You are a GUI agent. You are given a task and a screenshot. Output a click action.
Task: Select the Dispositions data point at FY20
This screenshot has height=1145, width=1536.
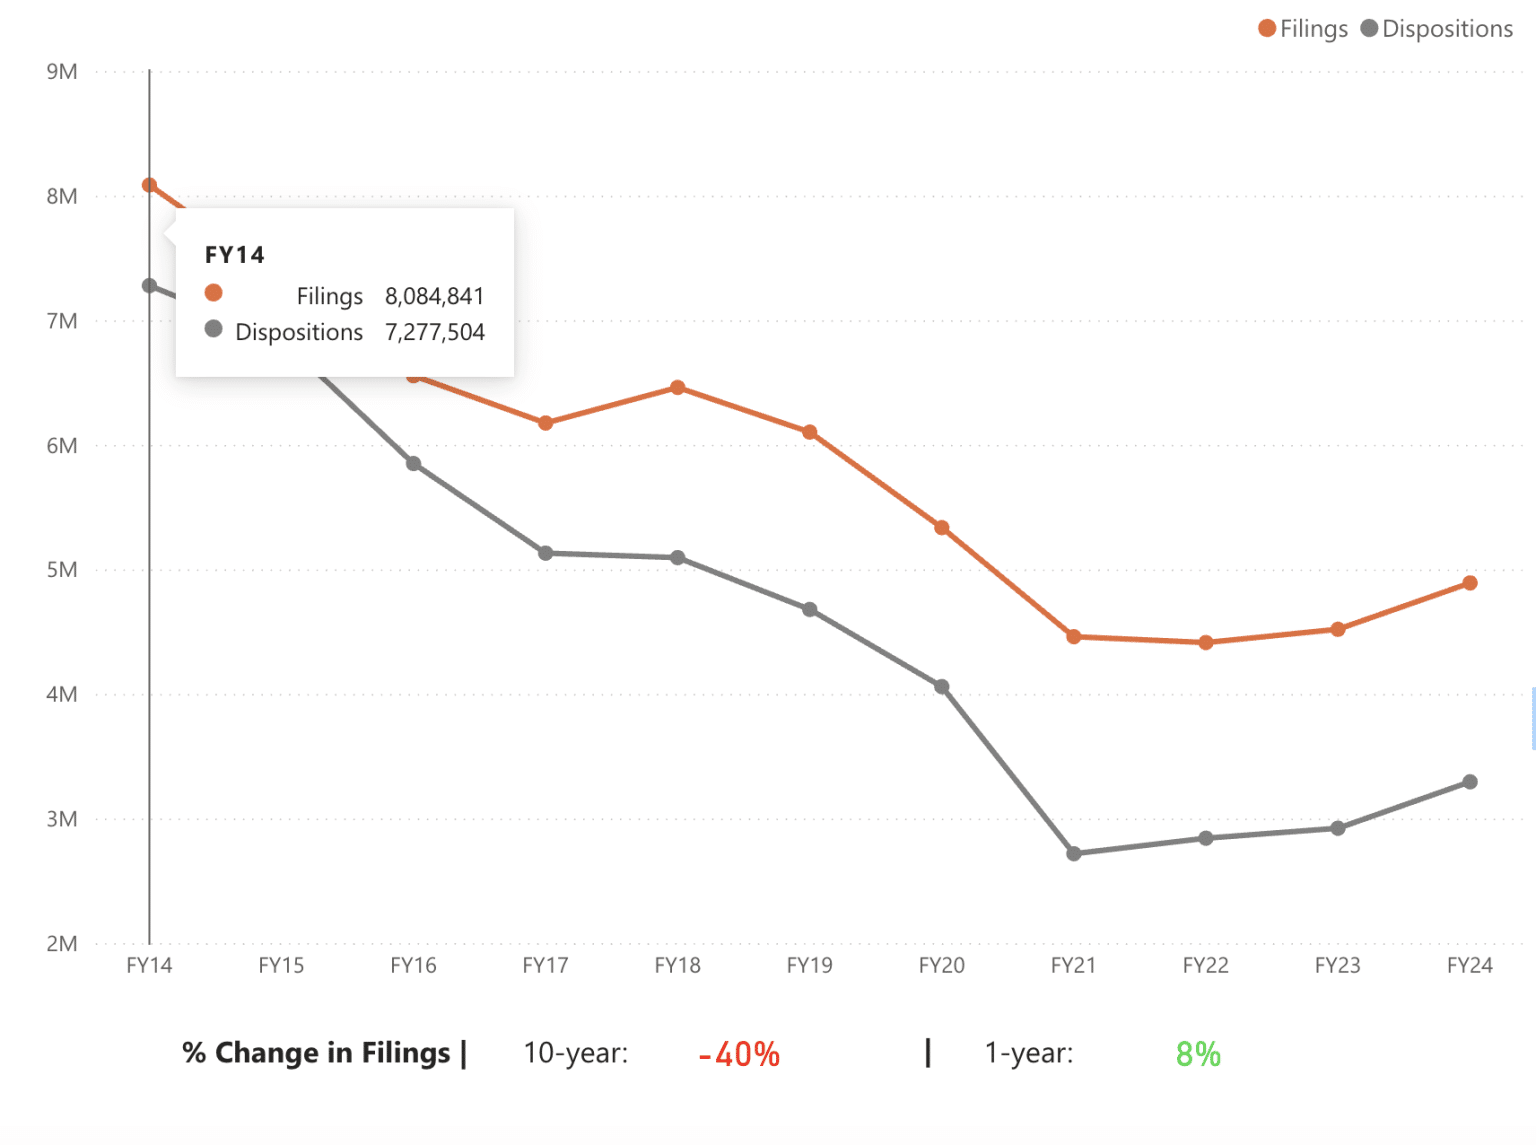tap(941, 687)
